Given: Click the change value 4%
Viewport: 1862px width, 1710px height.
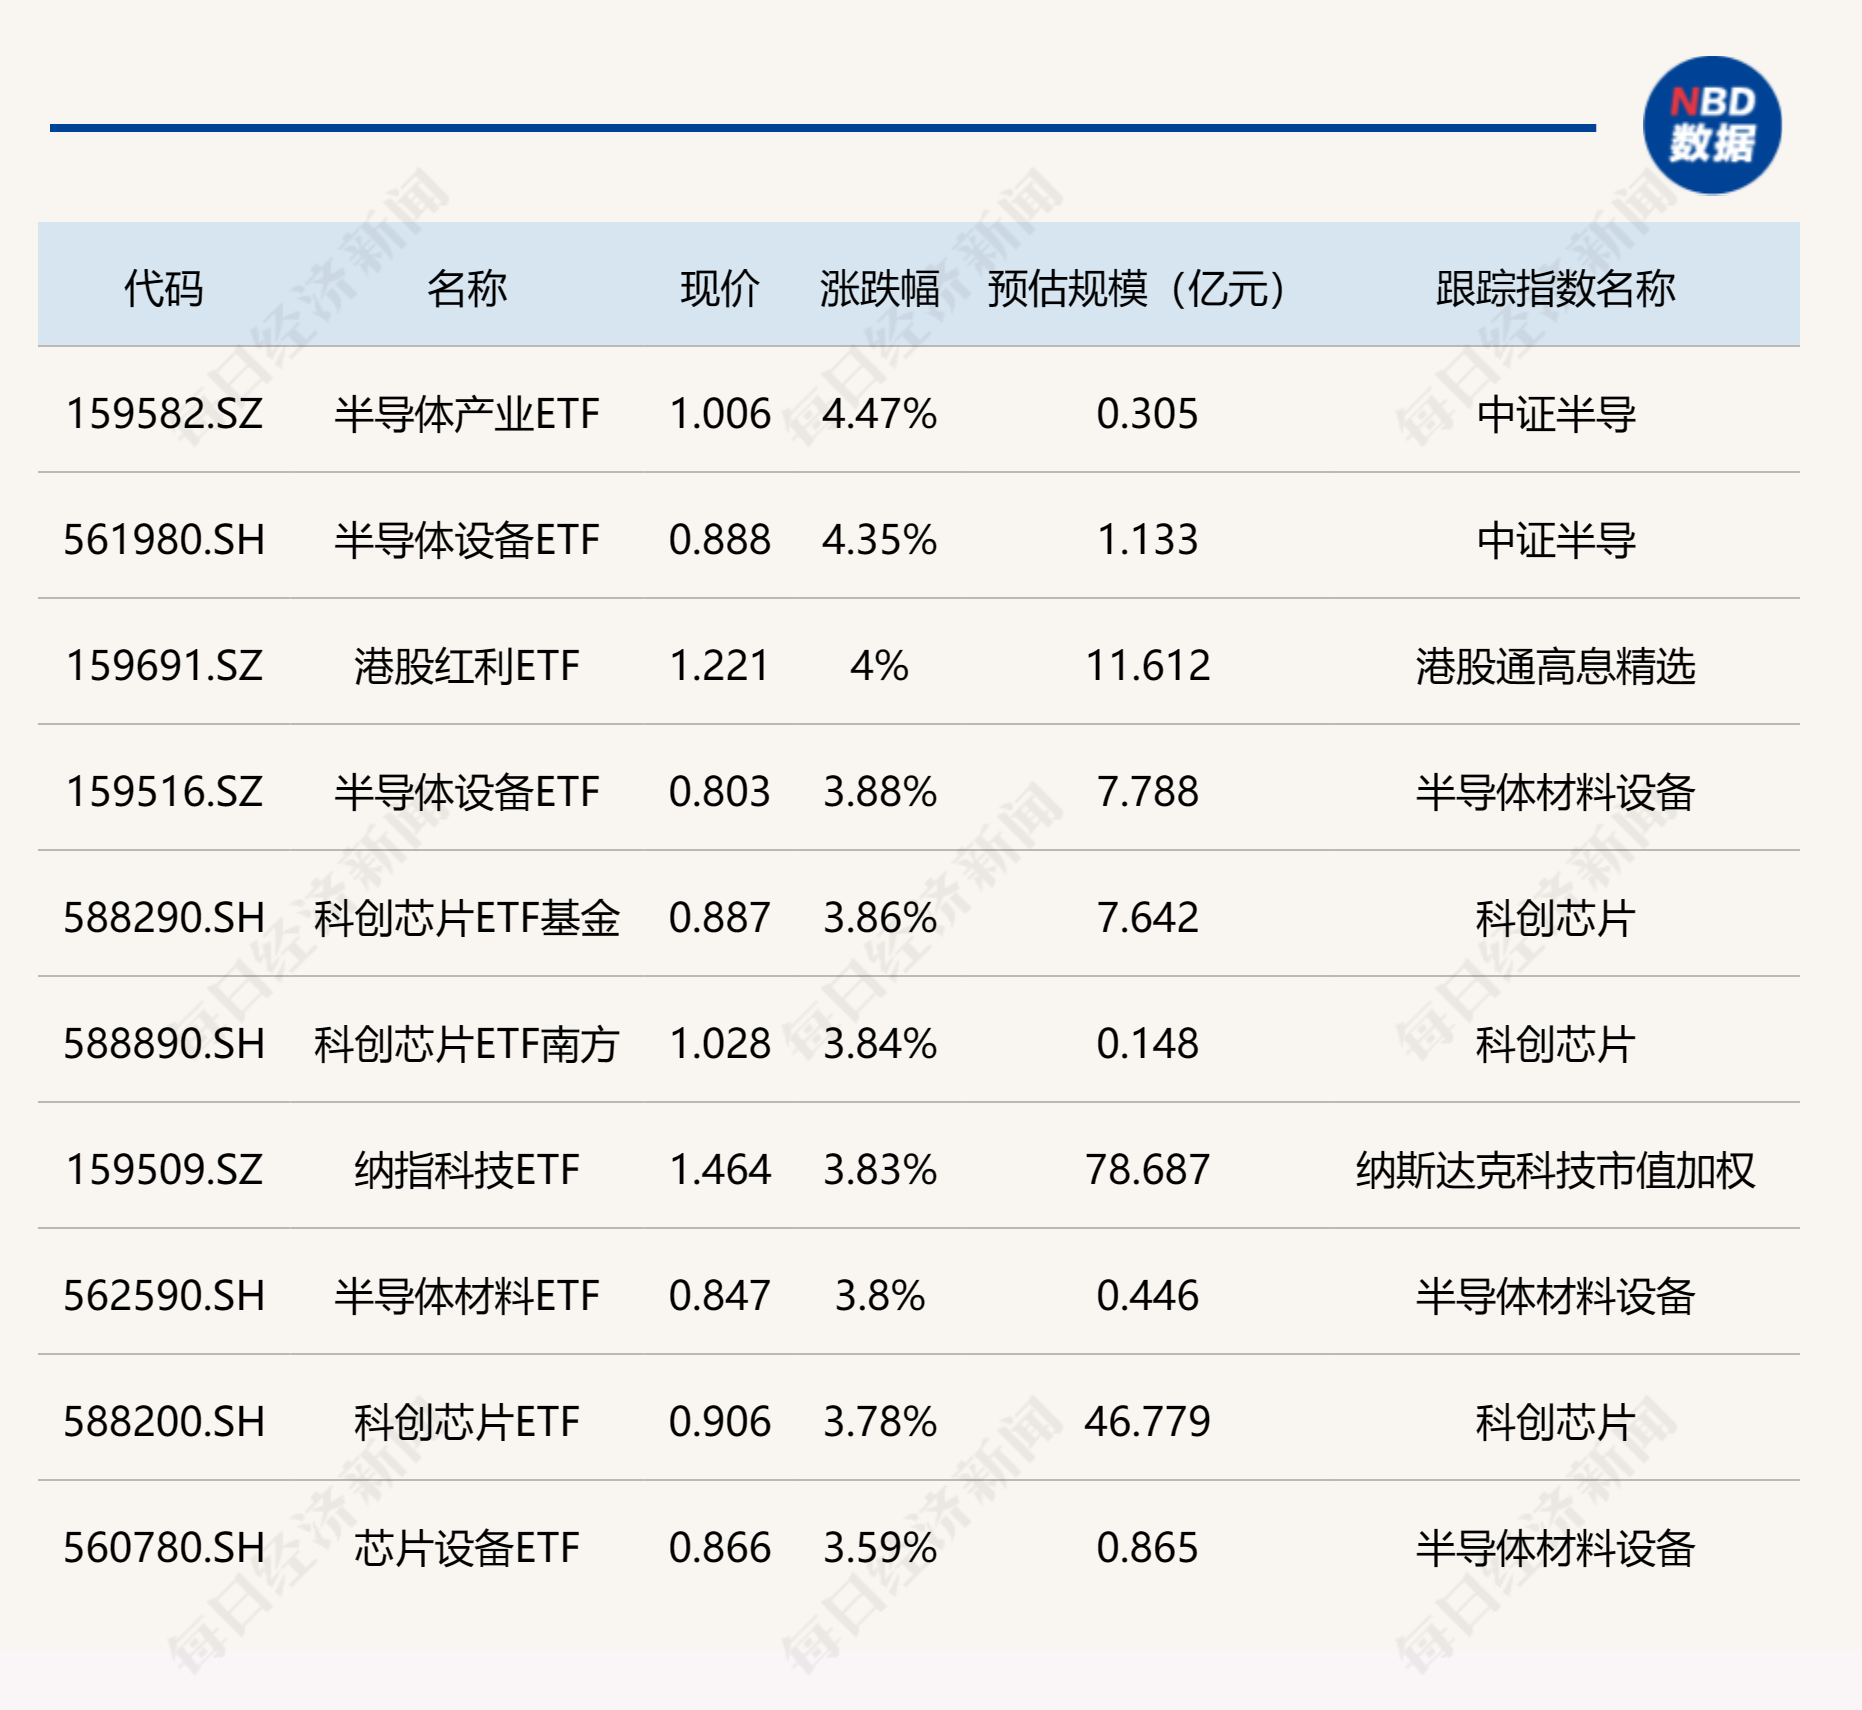Looking at the screenshot, I should (x=880, y=666).
